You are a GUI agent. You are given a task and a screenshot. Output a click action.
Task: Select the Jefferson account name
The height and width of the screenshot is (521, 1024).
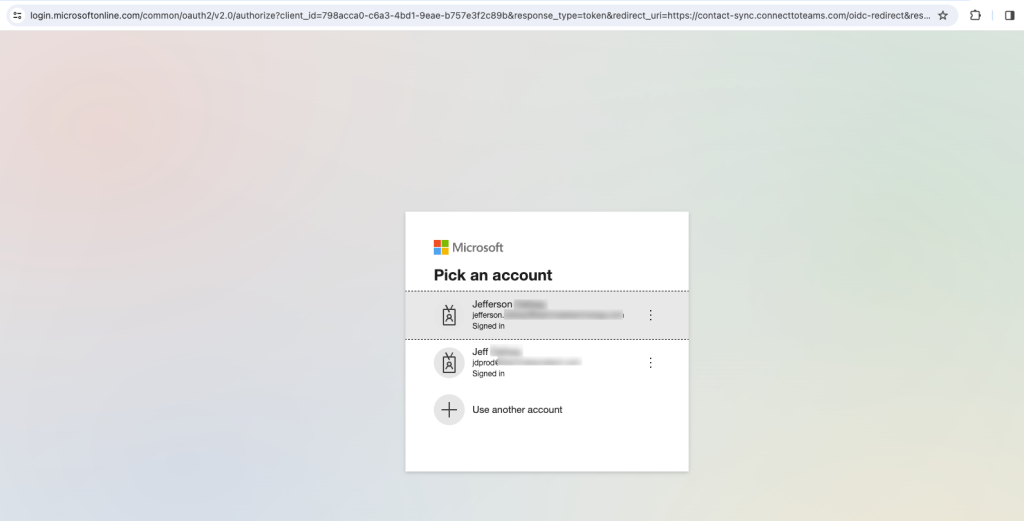492,304
